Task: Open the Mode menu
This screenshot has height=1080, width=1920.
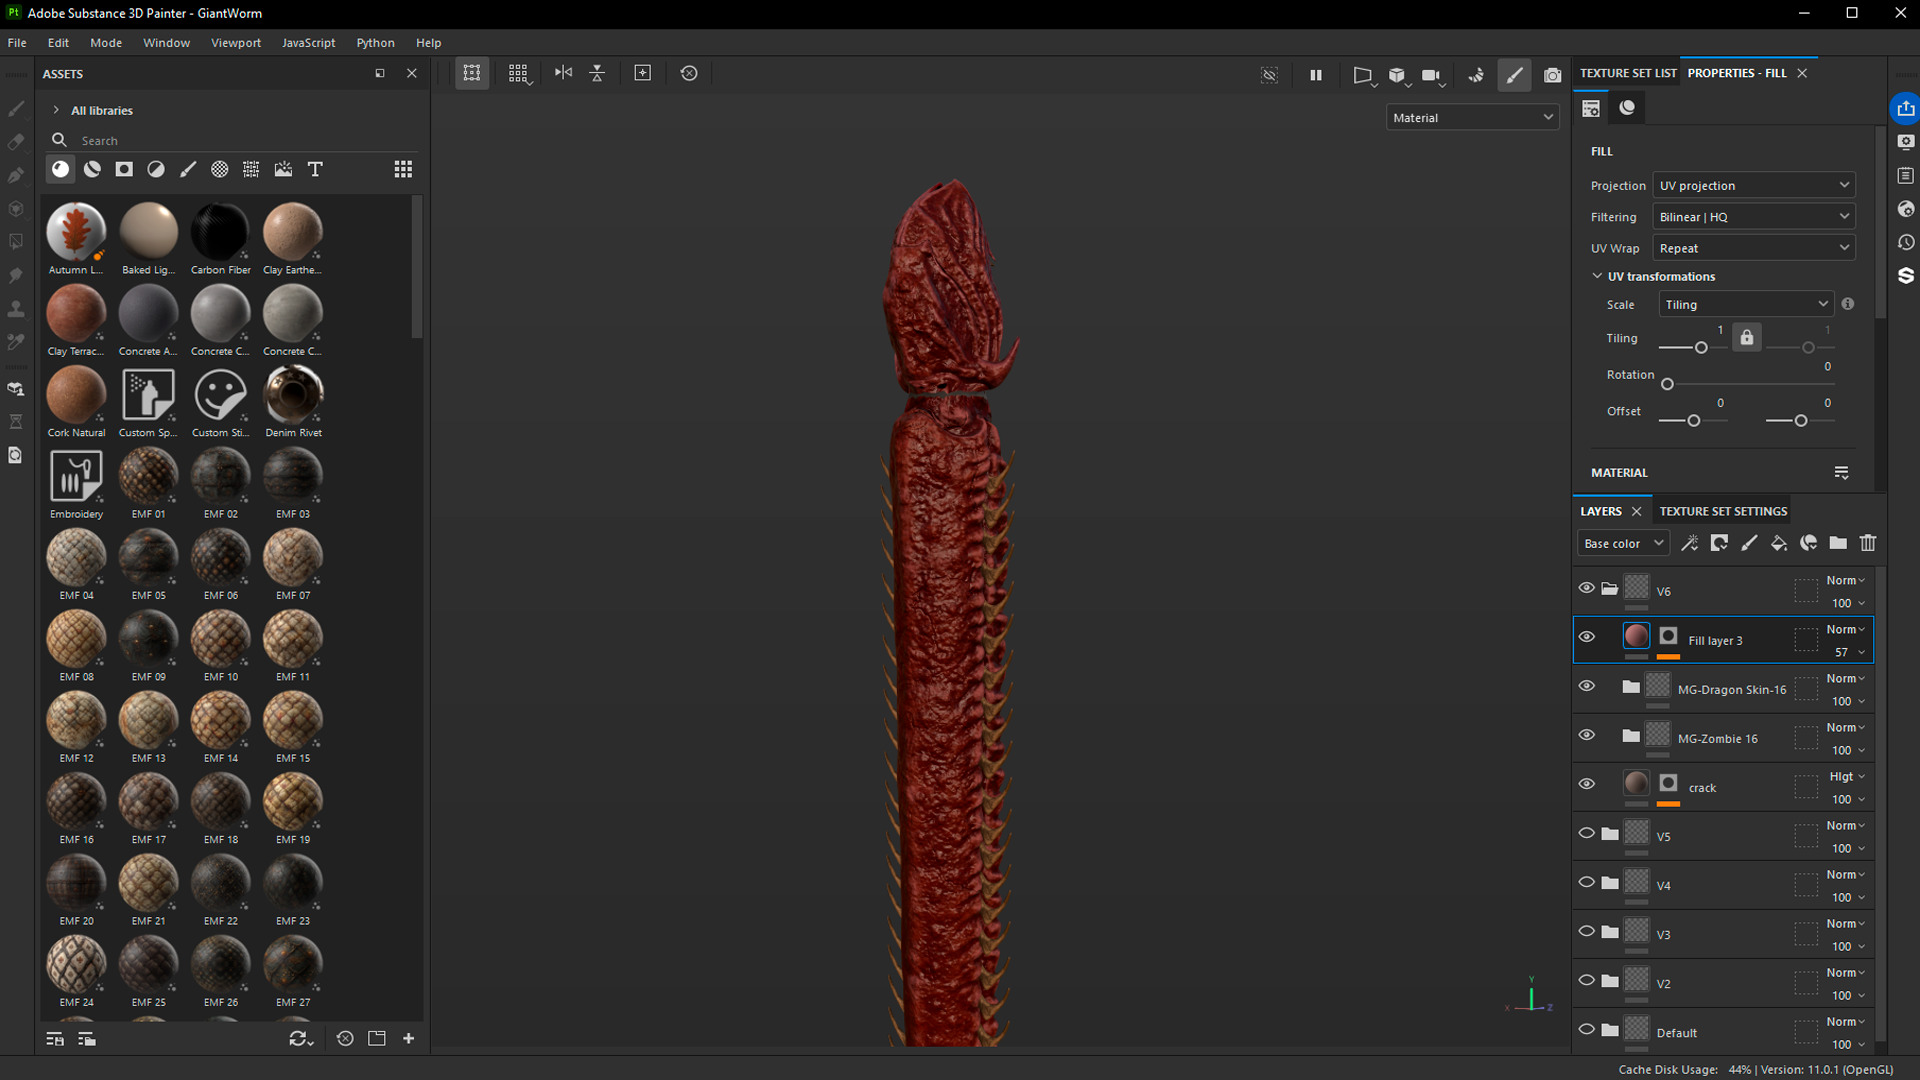Action: point(106,43)
